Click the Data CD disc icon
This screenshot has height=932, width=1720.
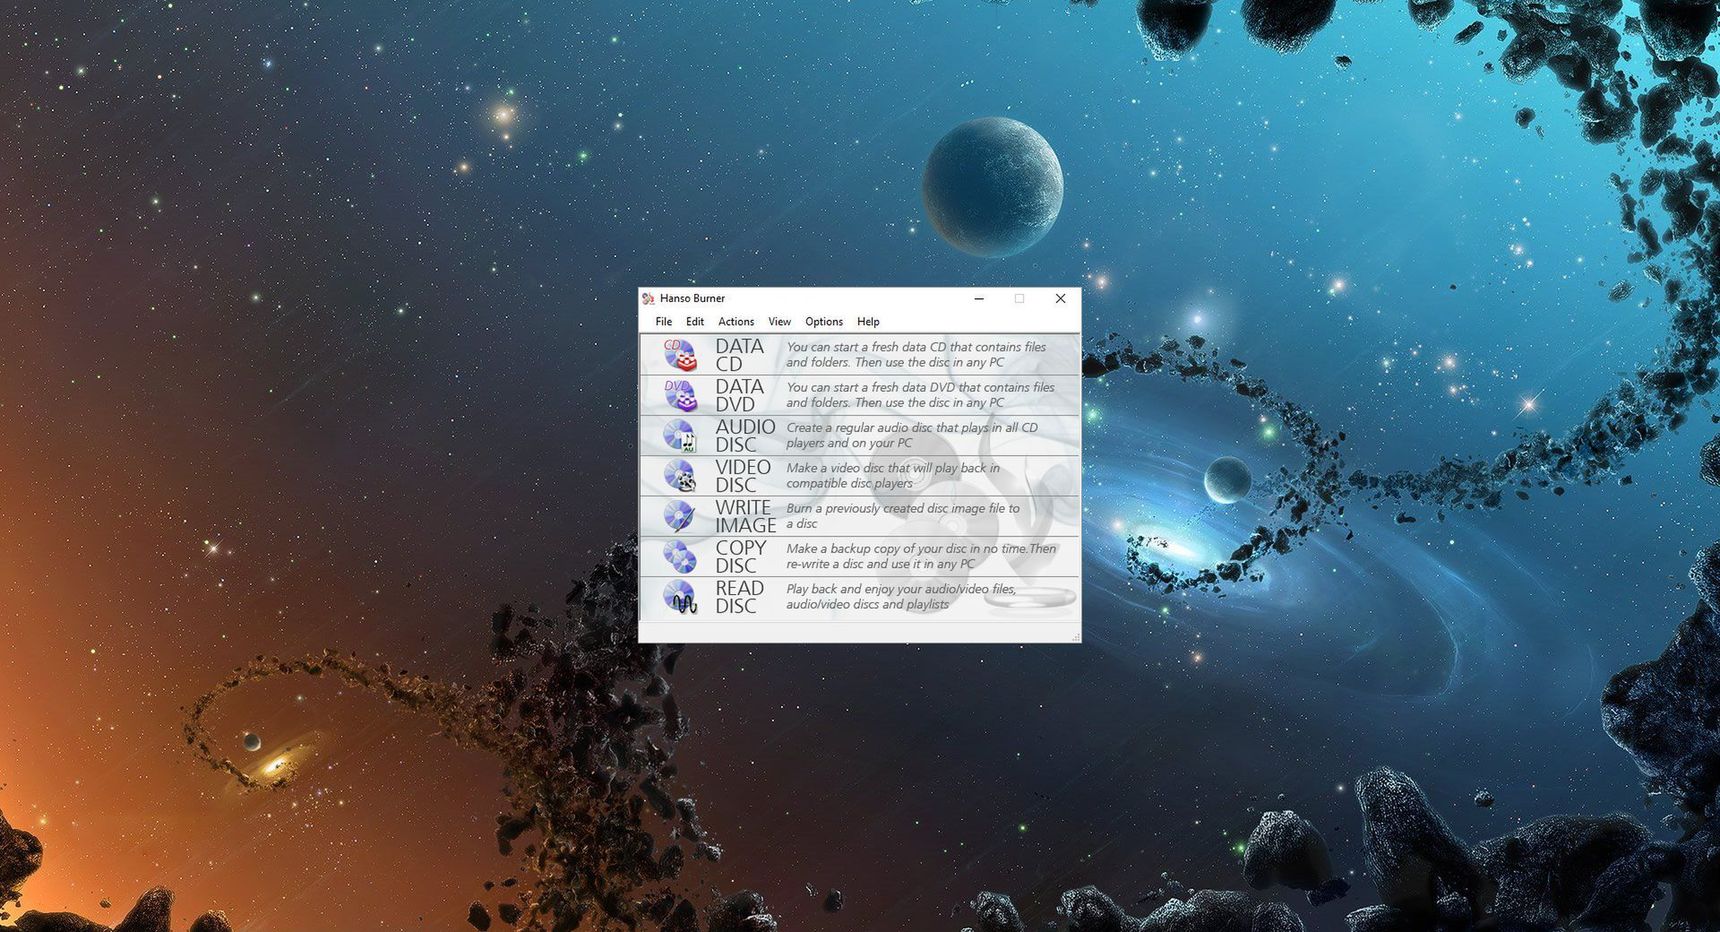coord(680,355)
